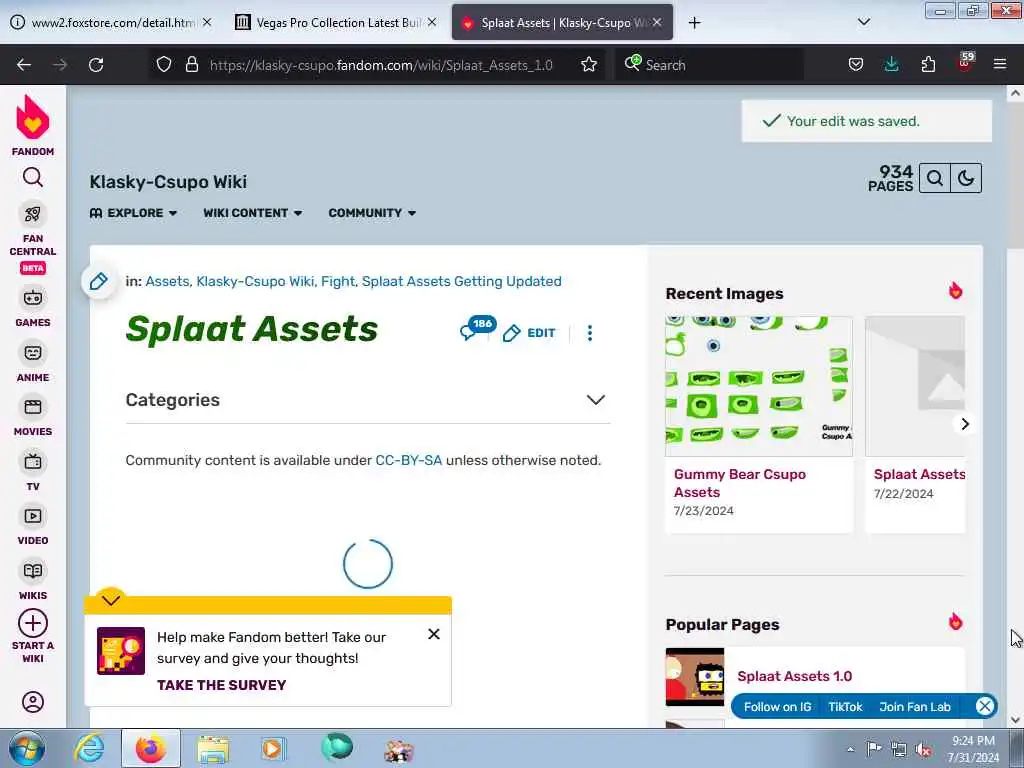This screenshot has height=768, width=1024.
Task: Show hidden system tray icons arrow
Action: [850, 749]
